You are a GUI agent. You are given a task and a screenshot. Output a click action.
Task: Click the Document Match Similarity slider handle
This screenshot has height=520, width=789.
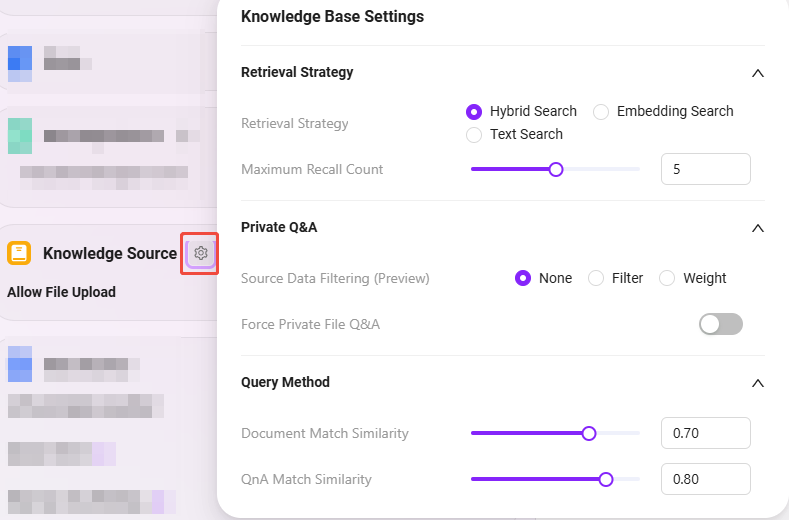tap(589, 433)
